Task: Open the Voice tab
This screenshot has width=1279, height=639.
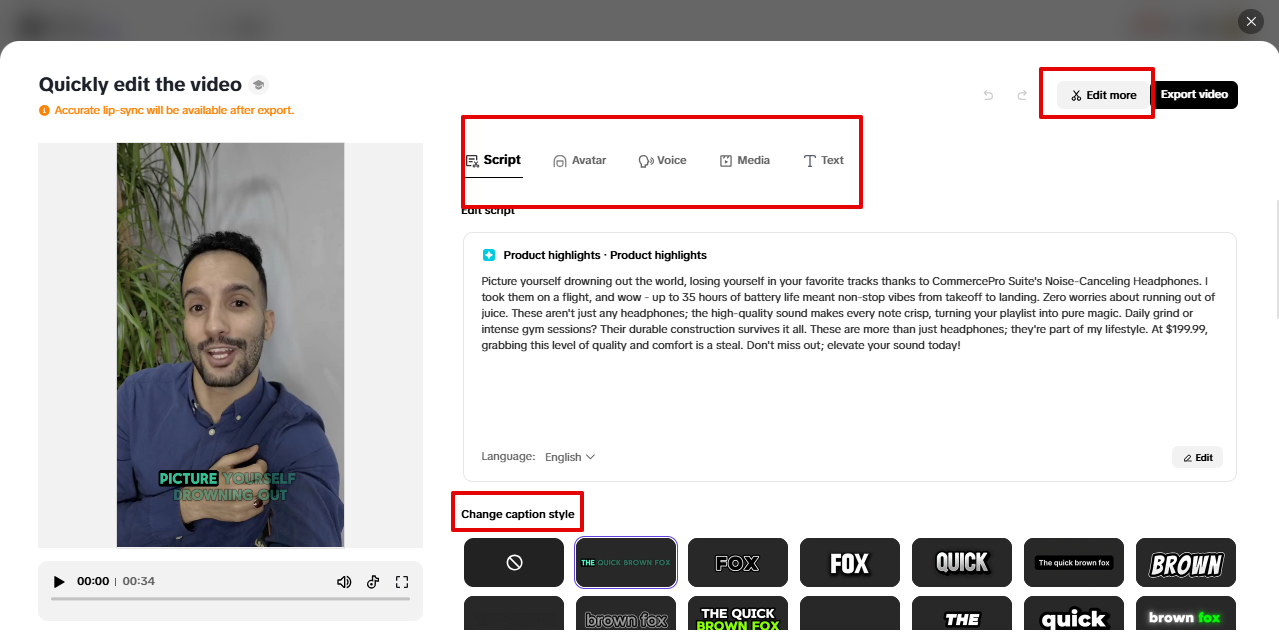Action: 662,160
